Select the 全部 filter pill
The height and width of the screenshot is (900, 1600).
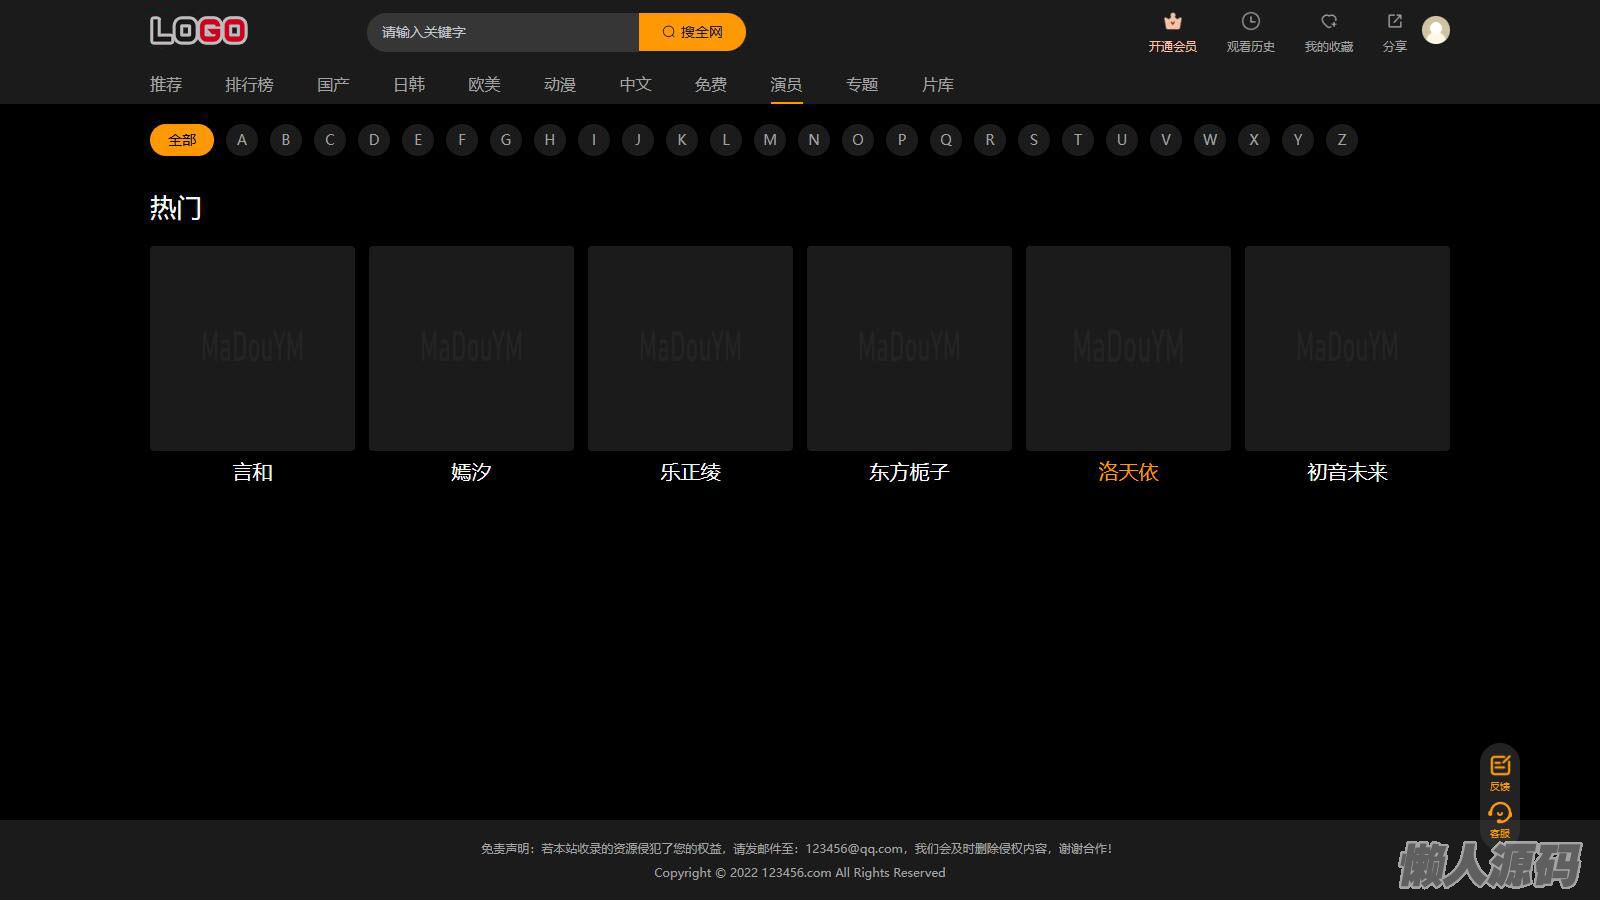point(182,140)
